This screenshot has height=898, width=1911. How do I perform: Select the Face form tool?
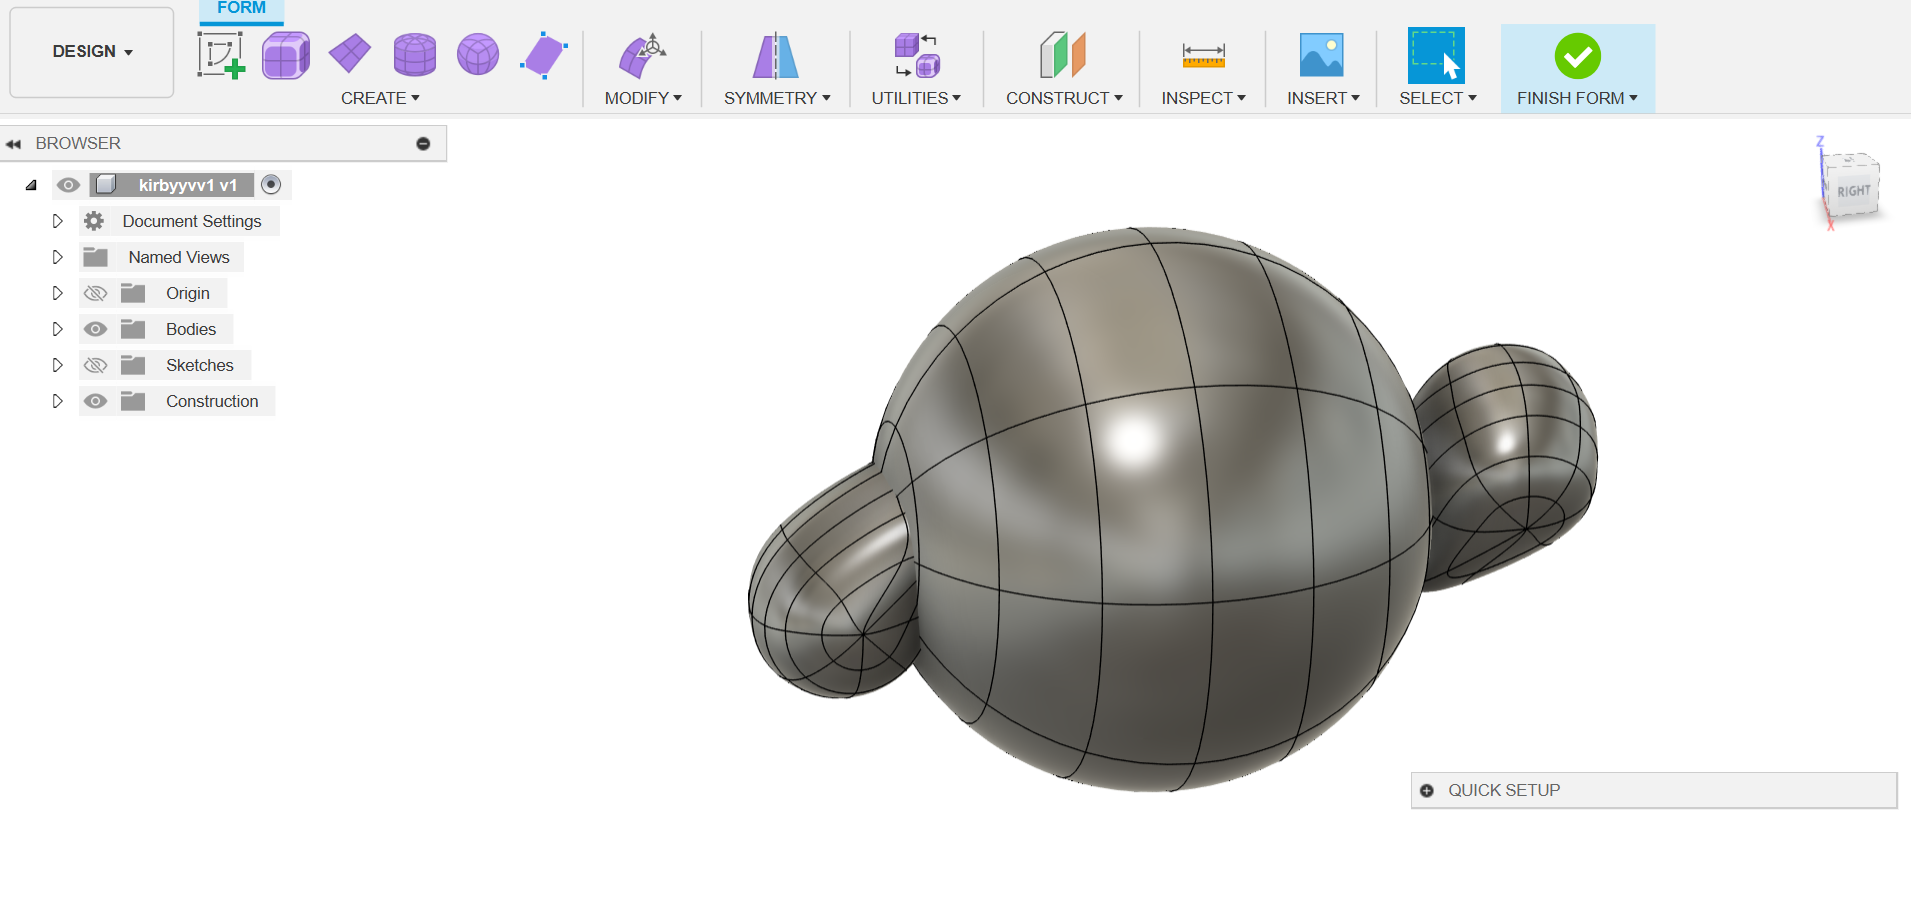(544, 55)
